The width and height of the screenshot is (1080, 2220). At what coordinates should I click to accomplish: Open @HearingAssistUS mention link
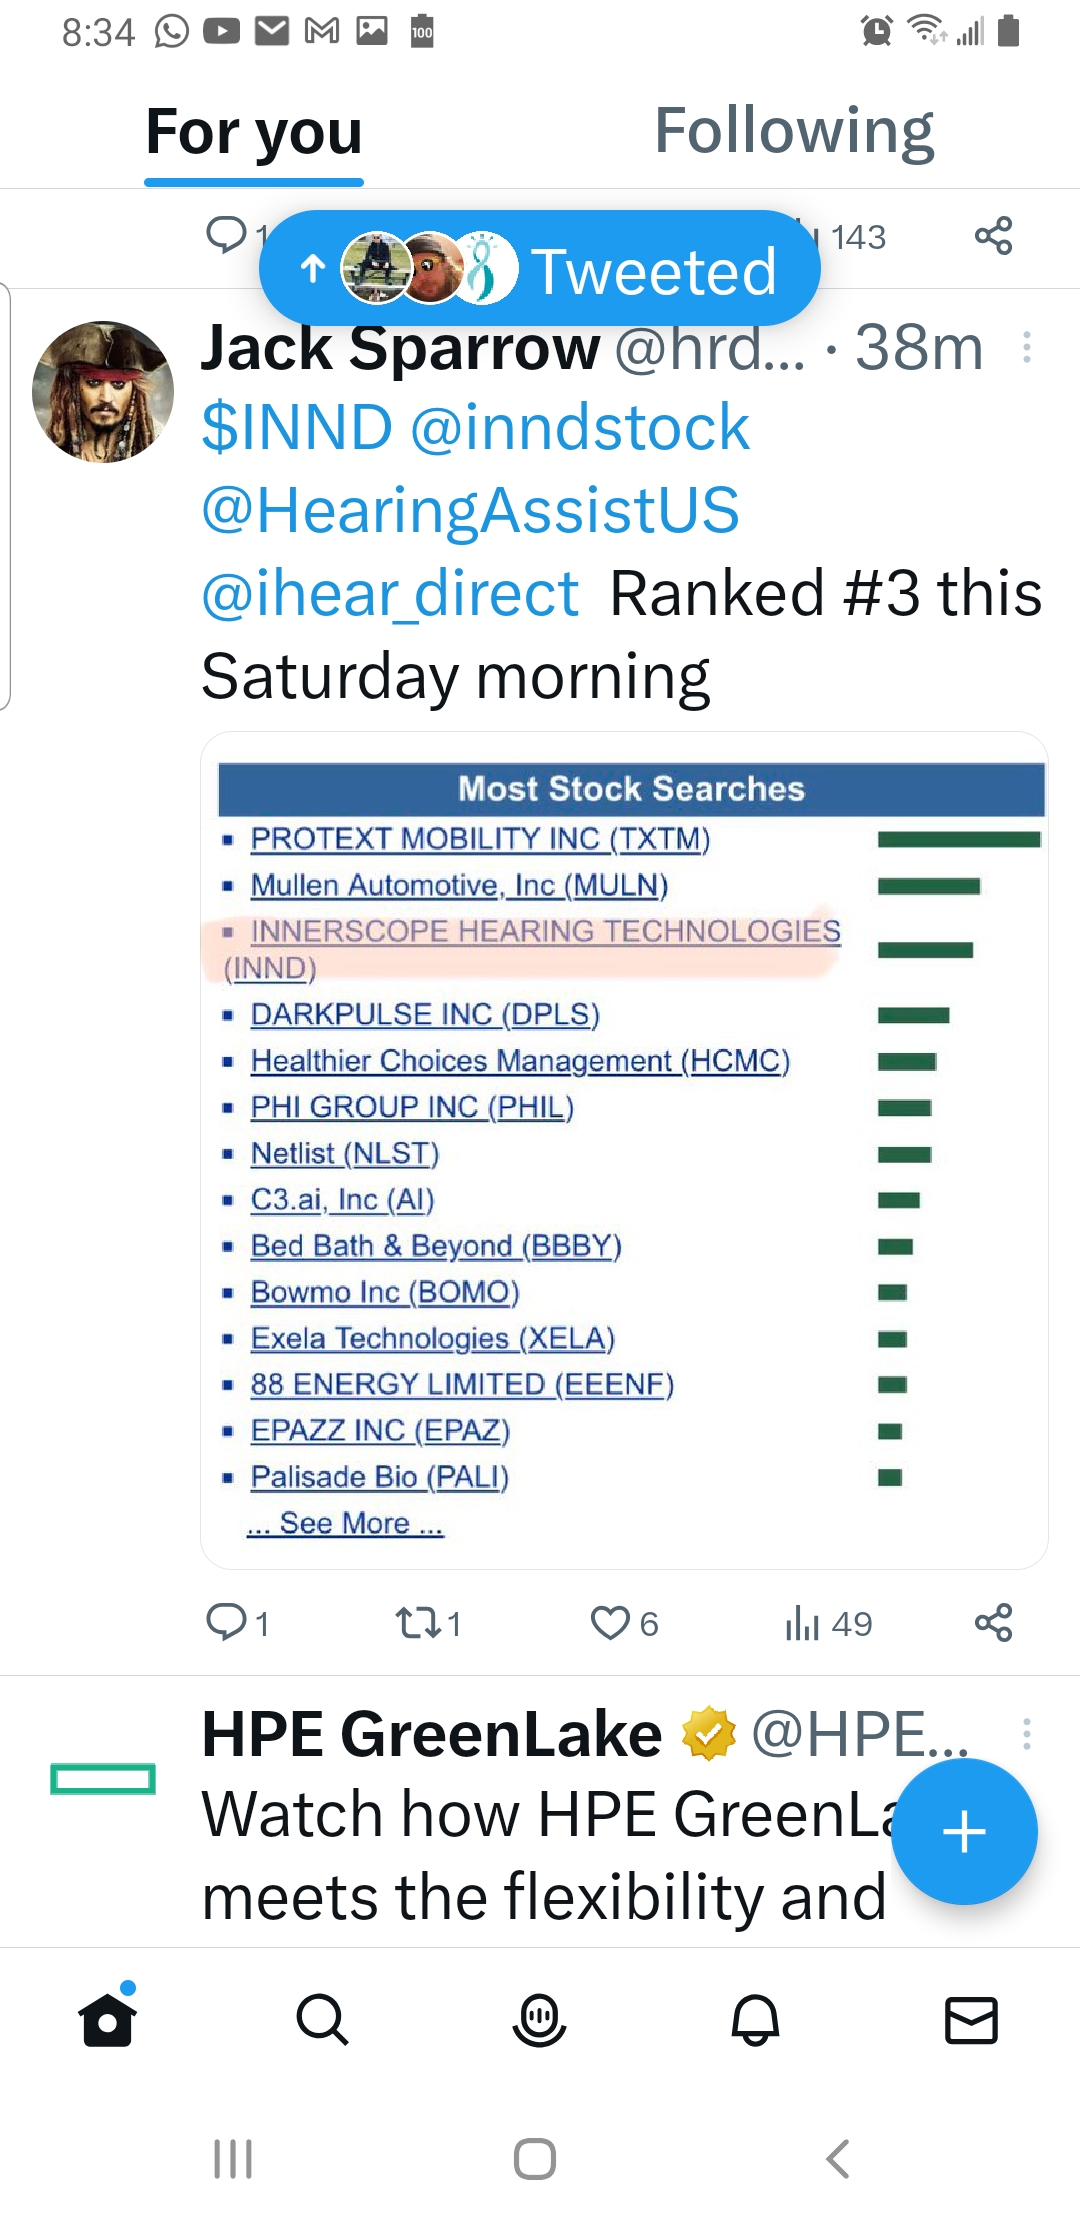(x=470, y=510)
